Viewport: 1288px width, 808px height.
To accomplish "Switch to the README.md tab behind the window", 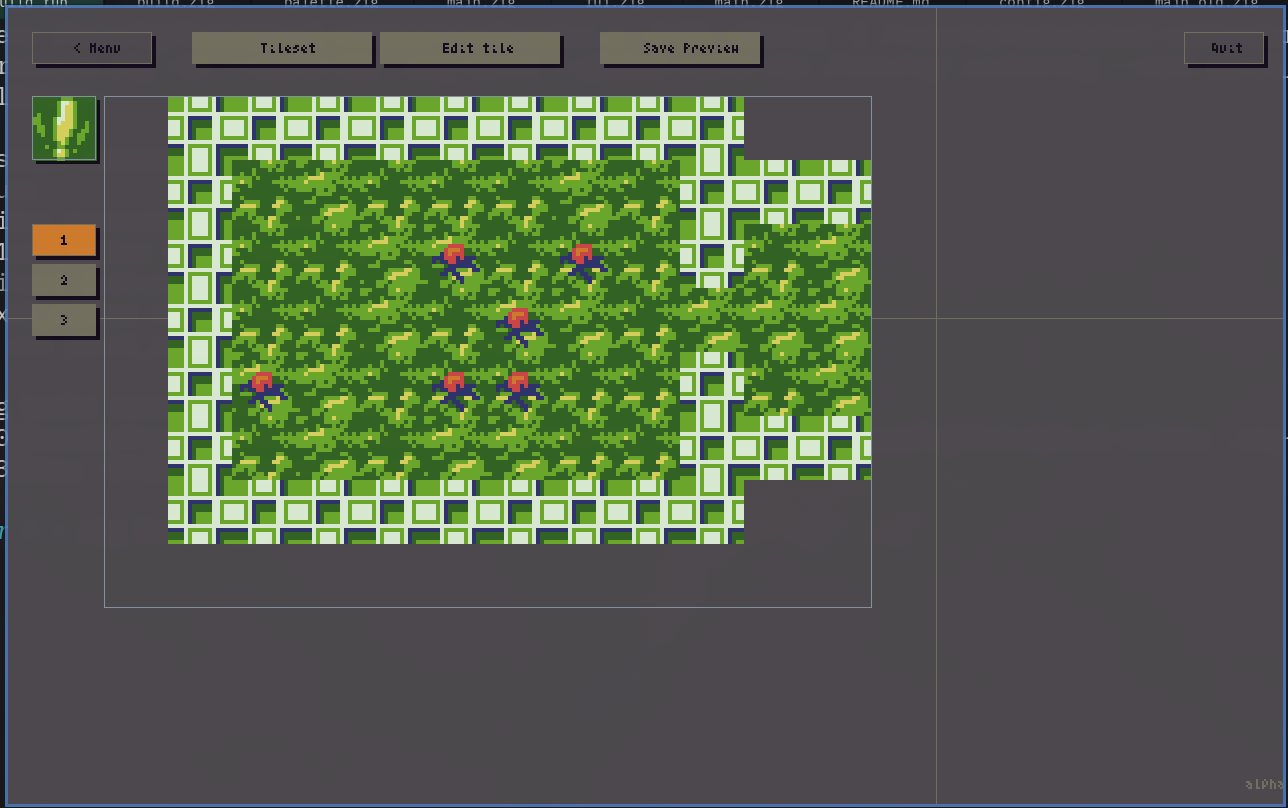I will [890, 3].
